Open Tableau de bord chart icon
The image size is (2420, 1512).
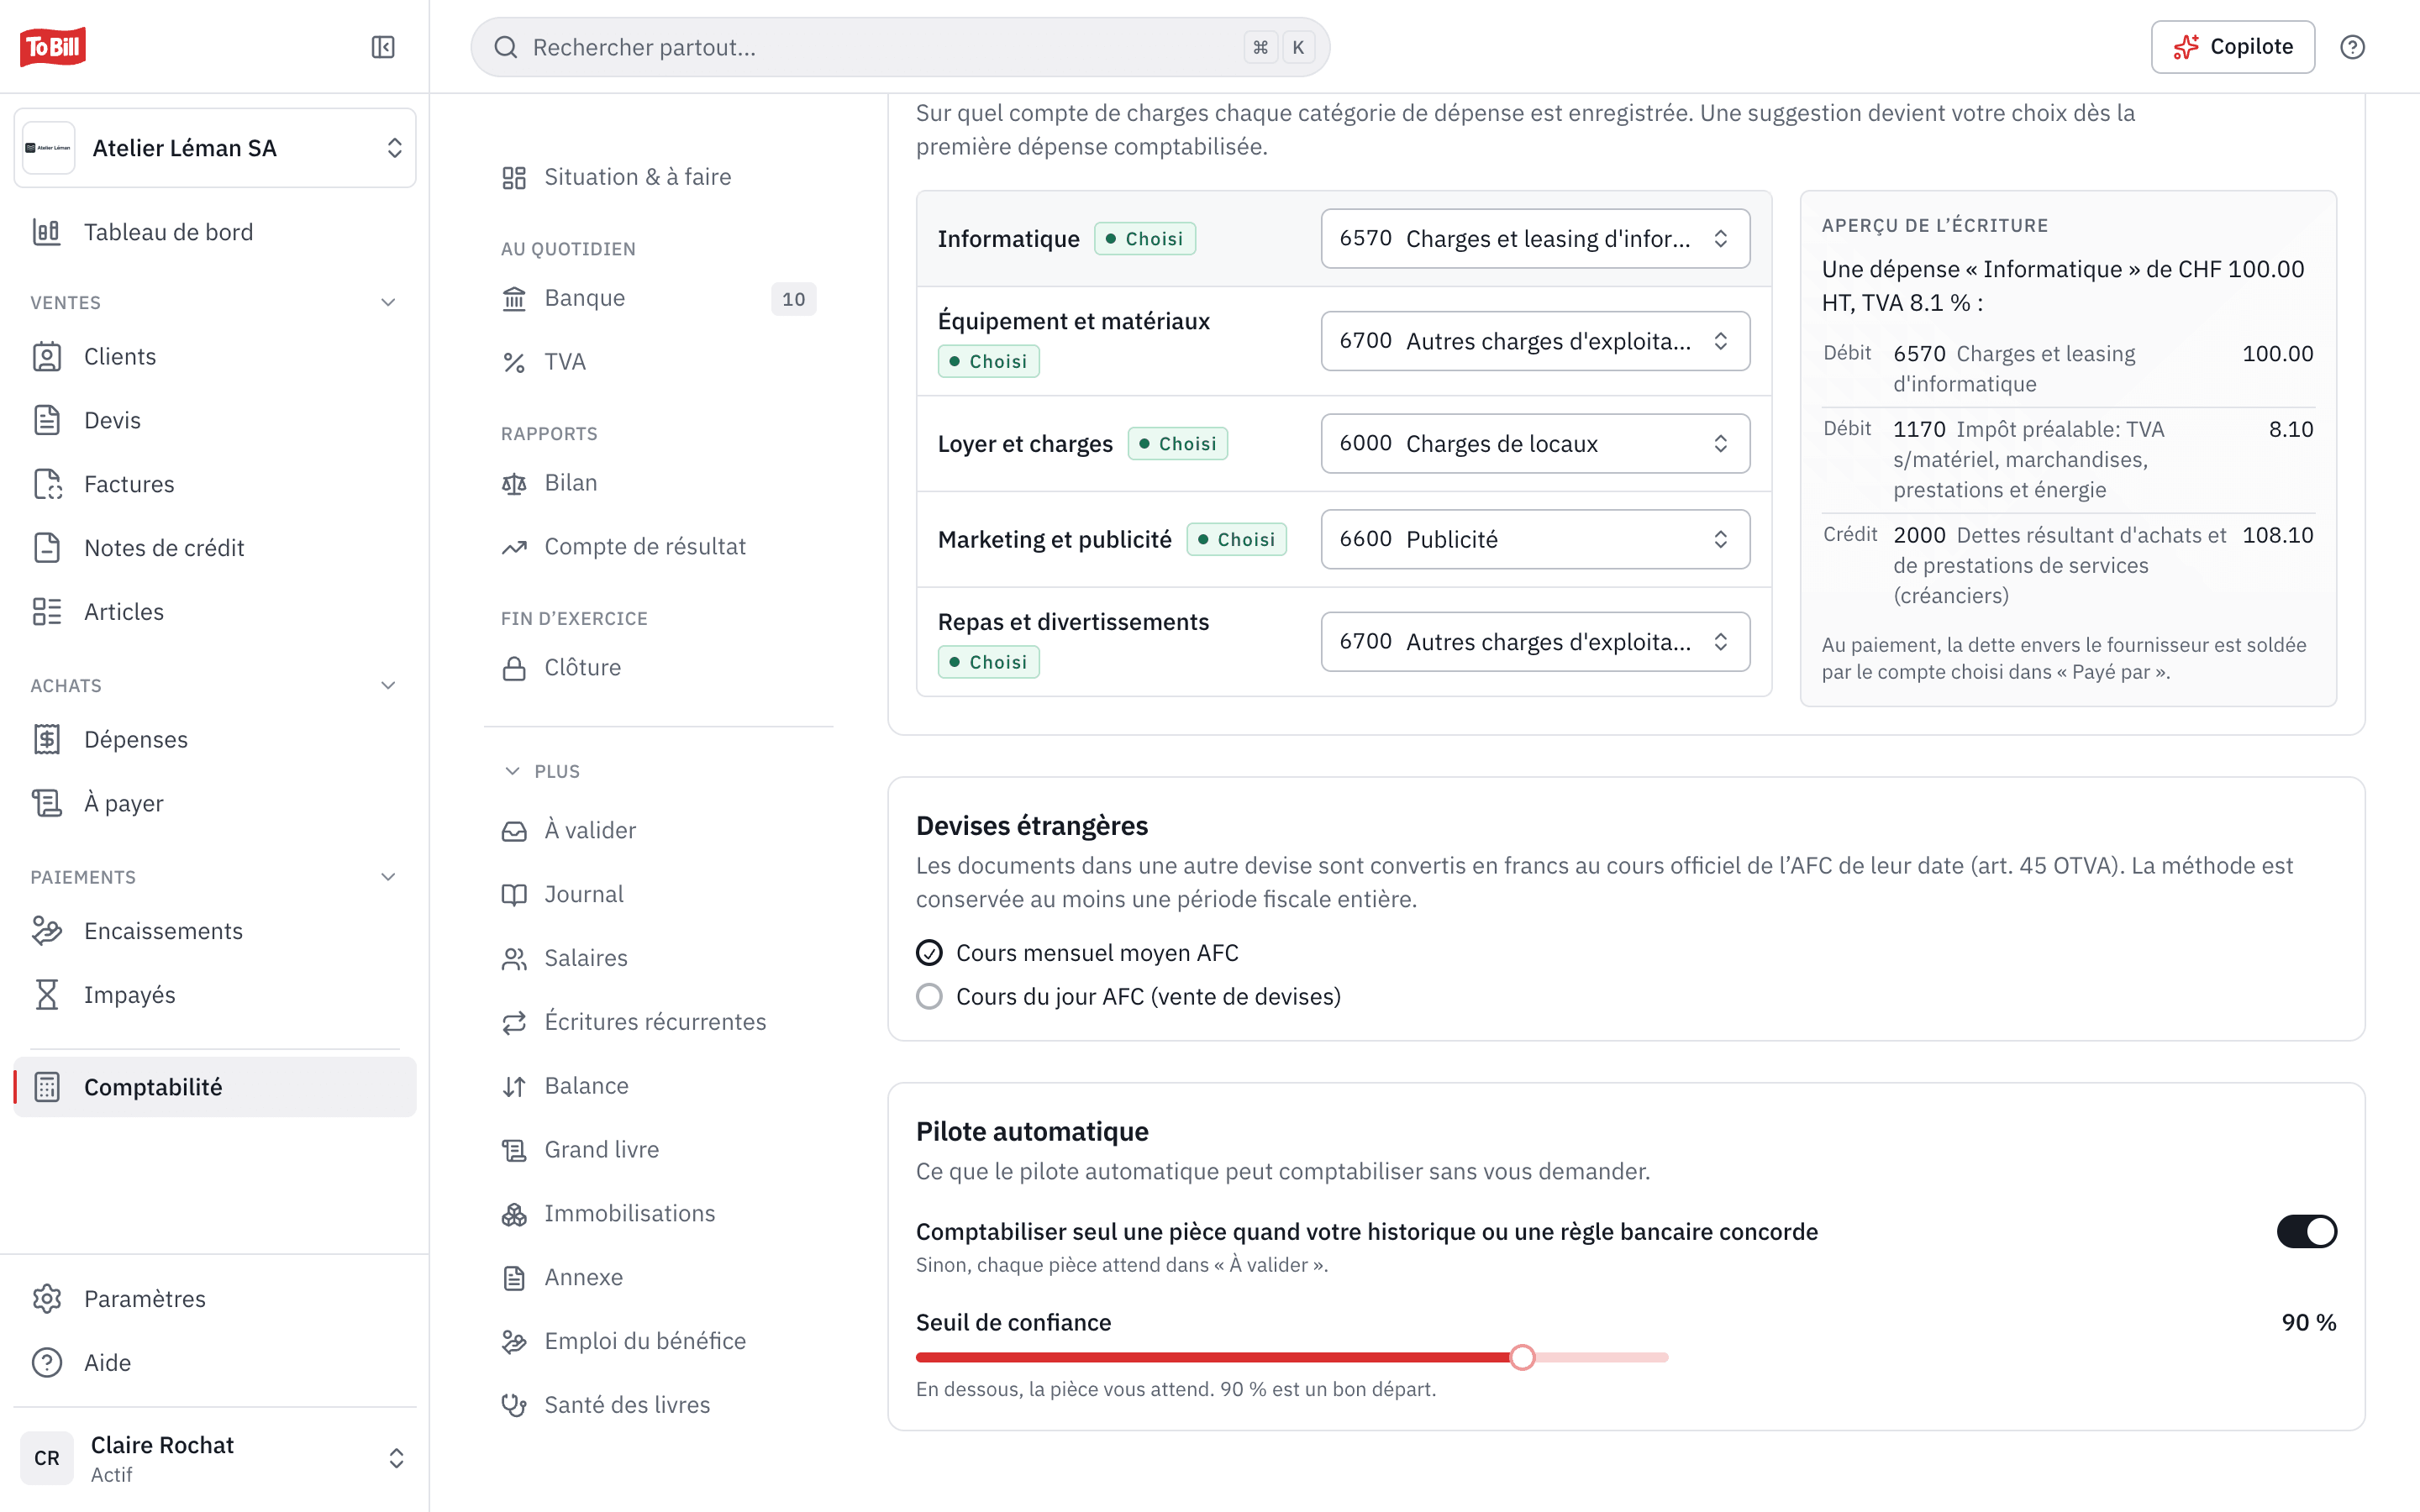[47, 232]
